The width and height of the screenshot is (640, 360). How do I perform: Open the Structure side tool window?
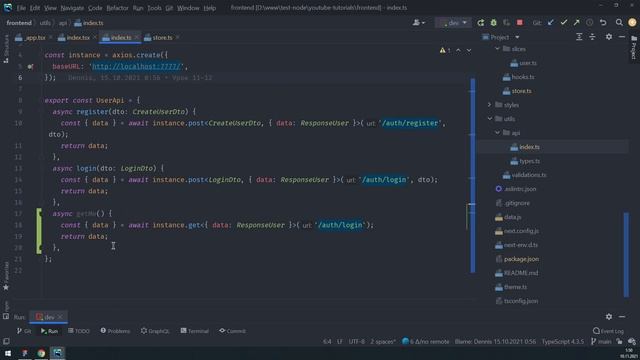(6, 49)
